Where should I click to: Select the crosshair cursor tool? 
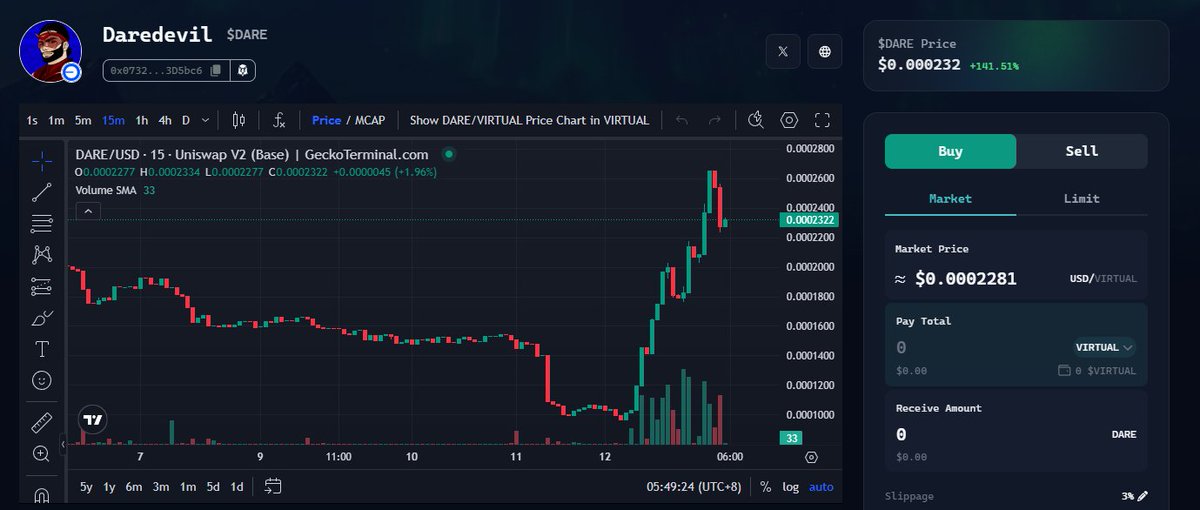[x=42, y=160]
